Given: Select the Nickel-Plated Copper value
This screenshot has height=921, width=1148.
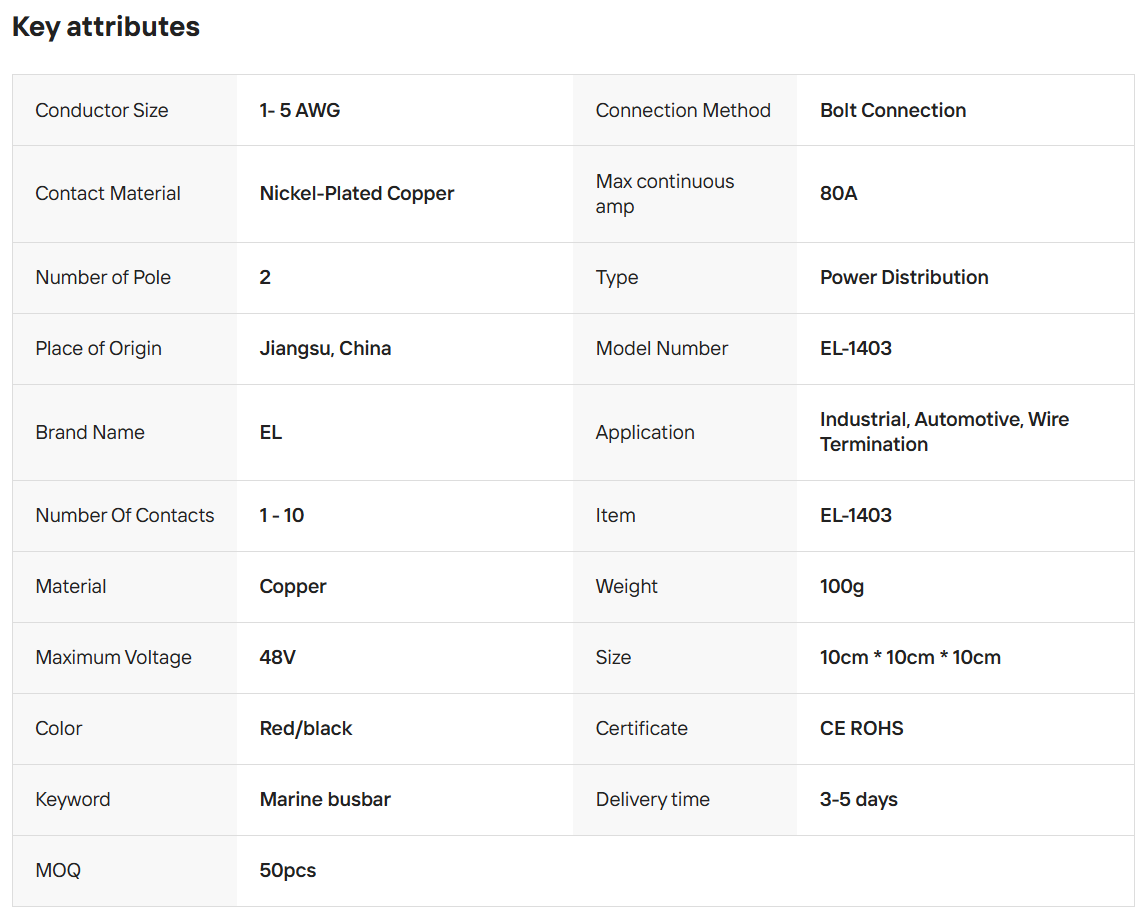Looking at the screenshot, I should click(357, 193).
